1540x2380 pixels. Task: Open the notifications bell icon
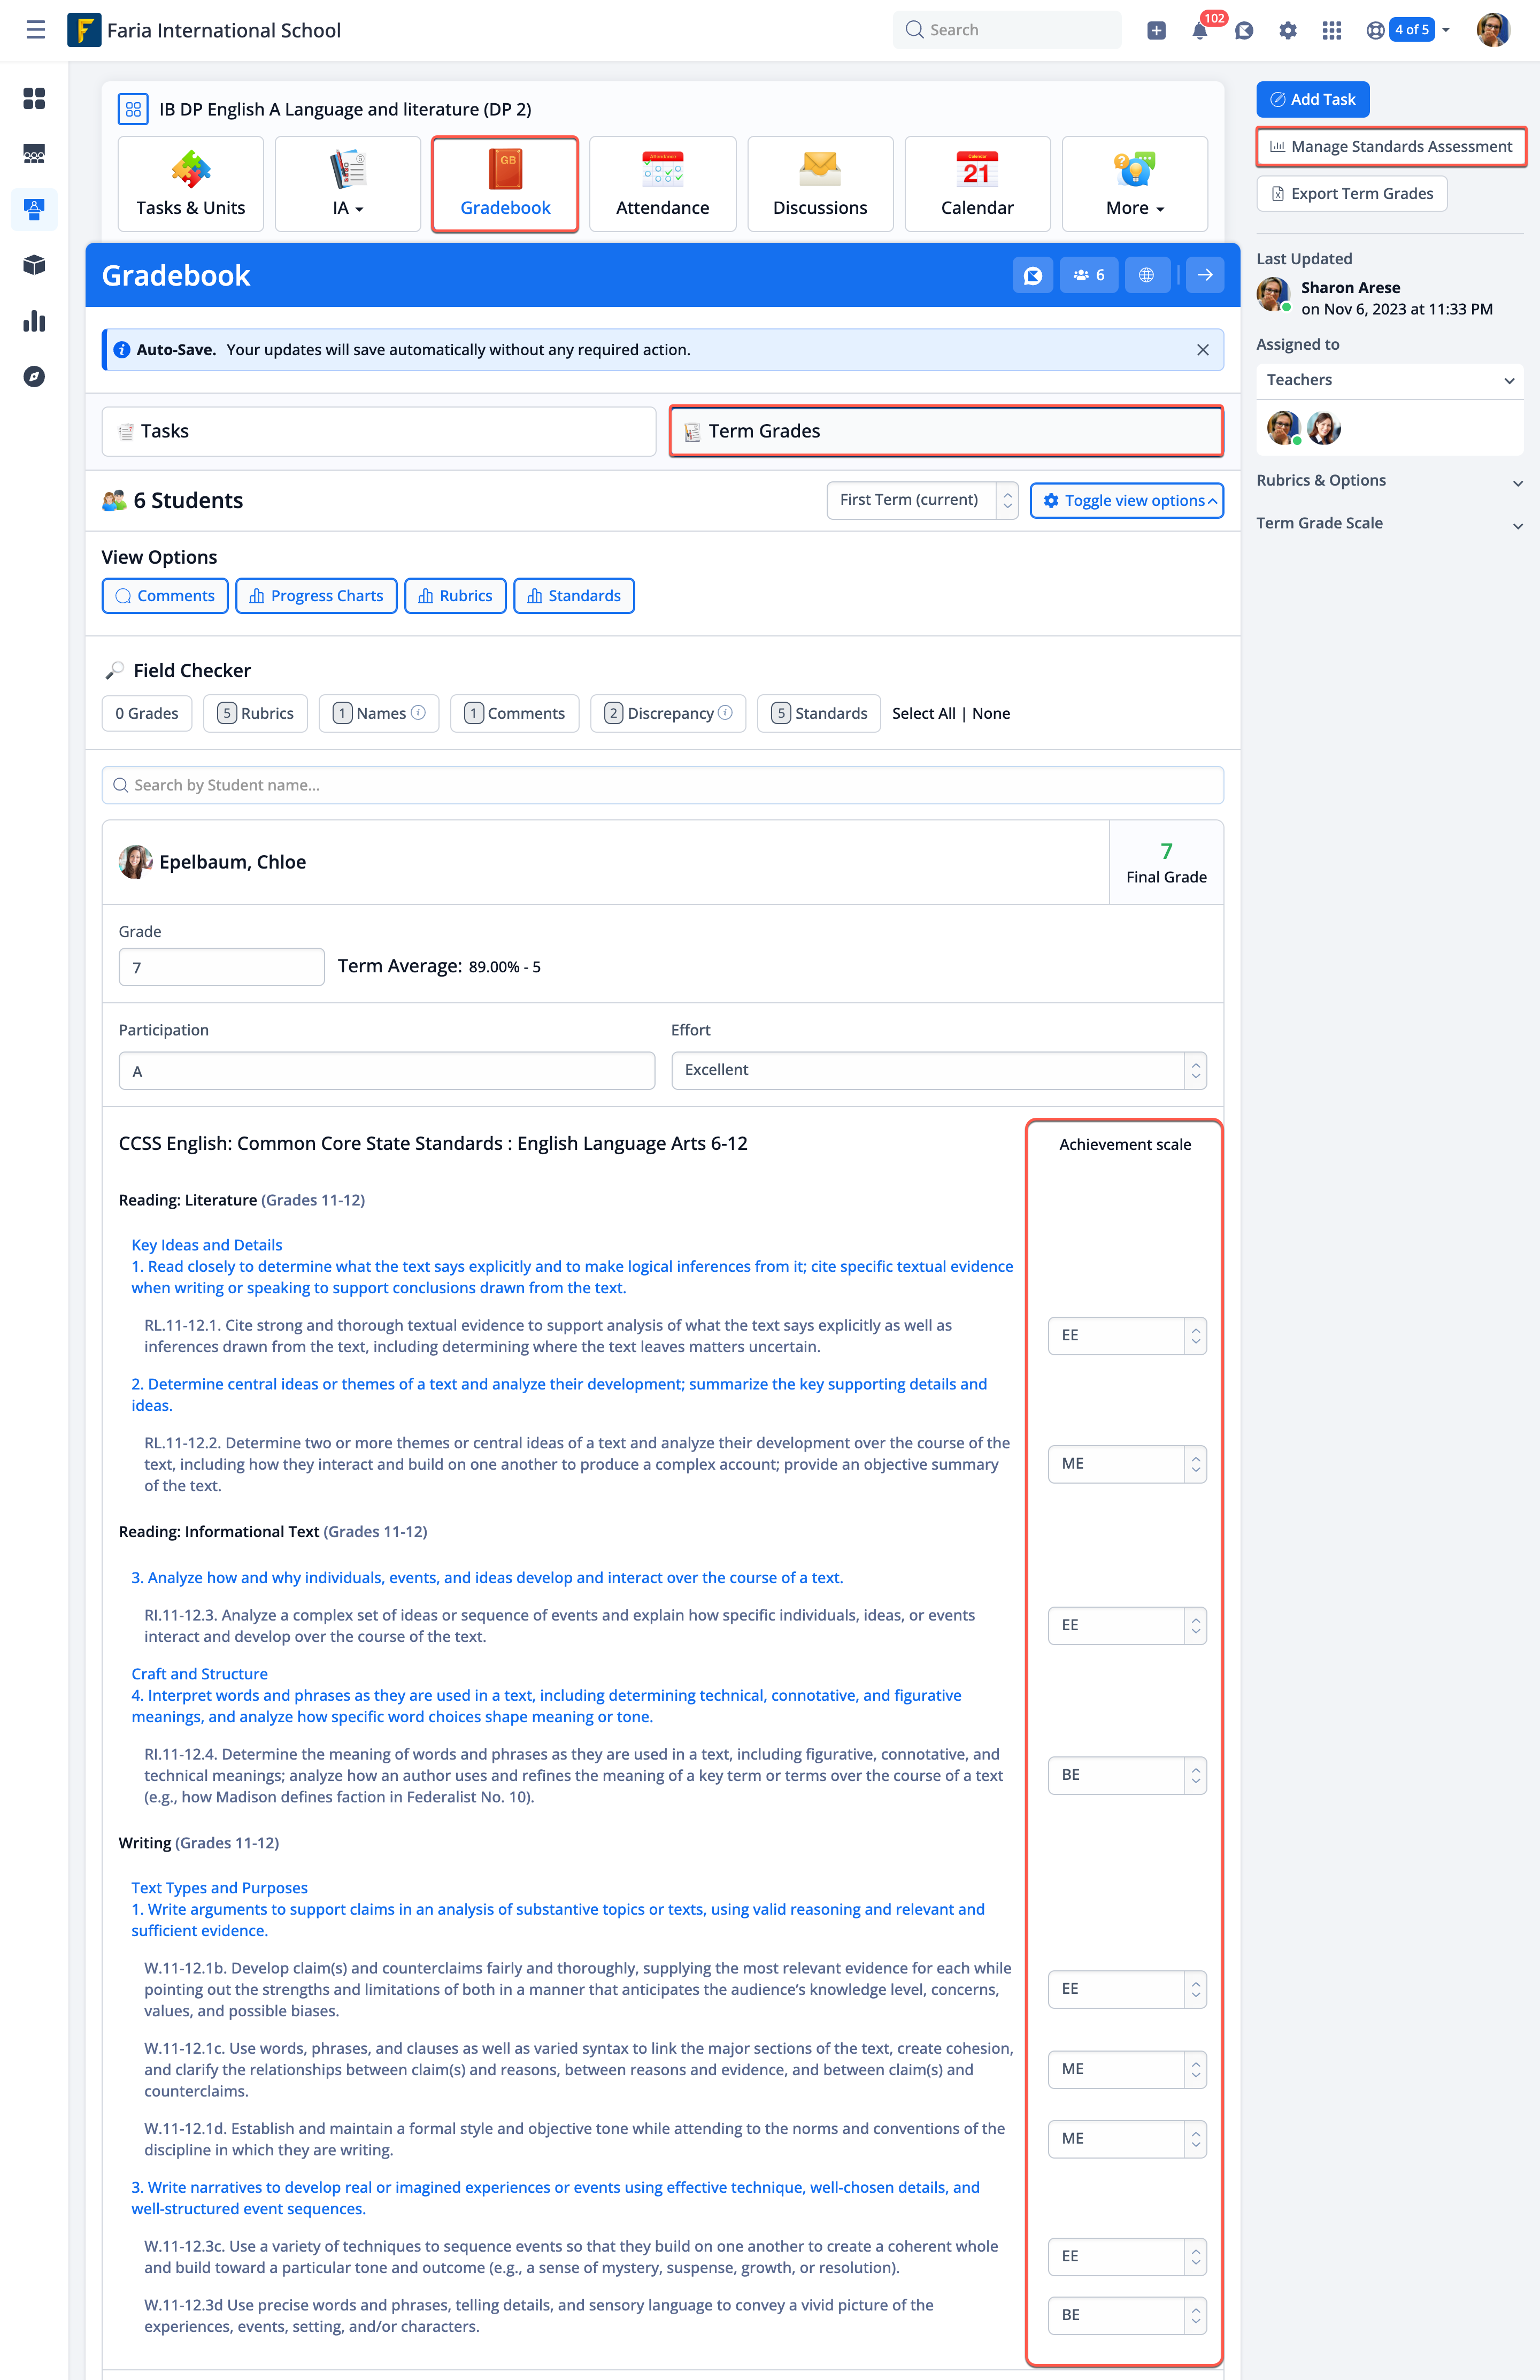click(1199, 31)
